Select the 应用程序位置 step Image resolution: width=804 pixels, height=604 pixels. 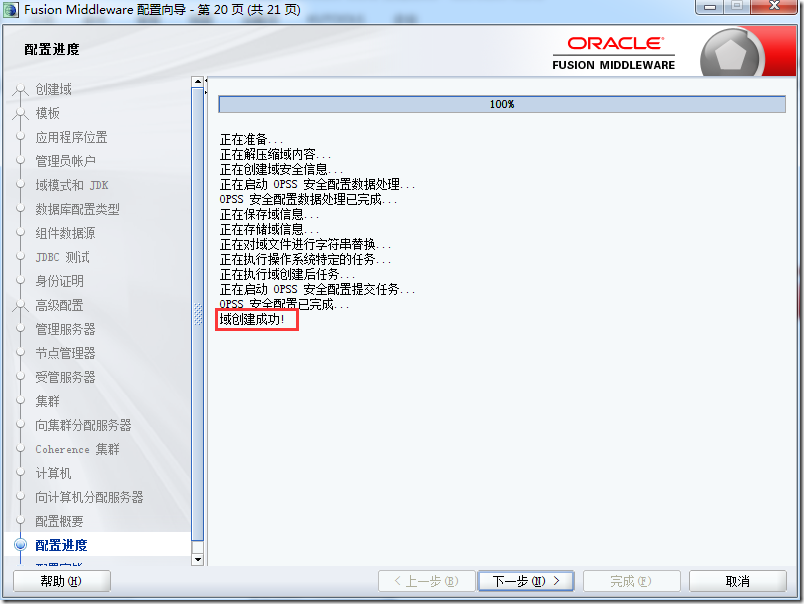71,137
